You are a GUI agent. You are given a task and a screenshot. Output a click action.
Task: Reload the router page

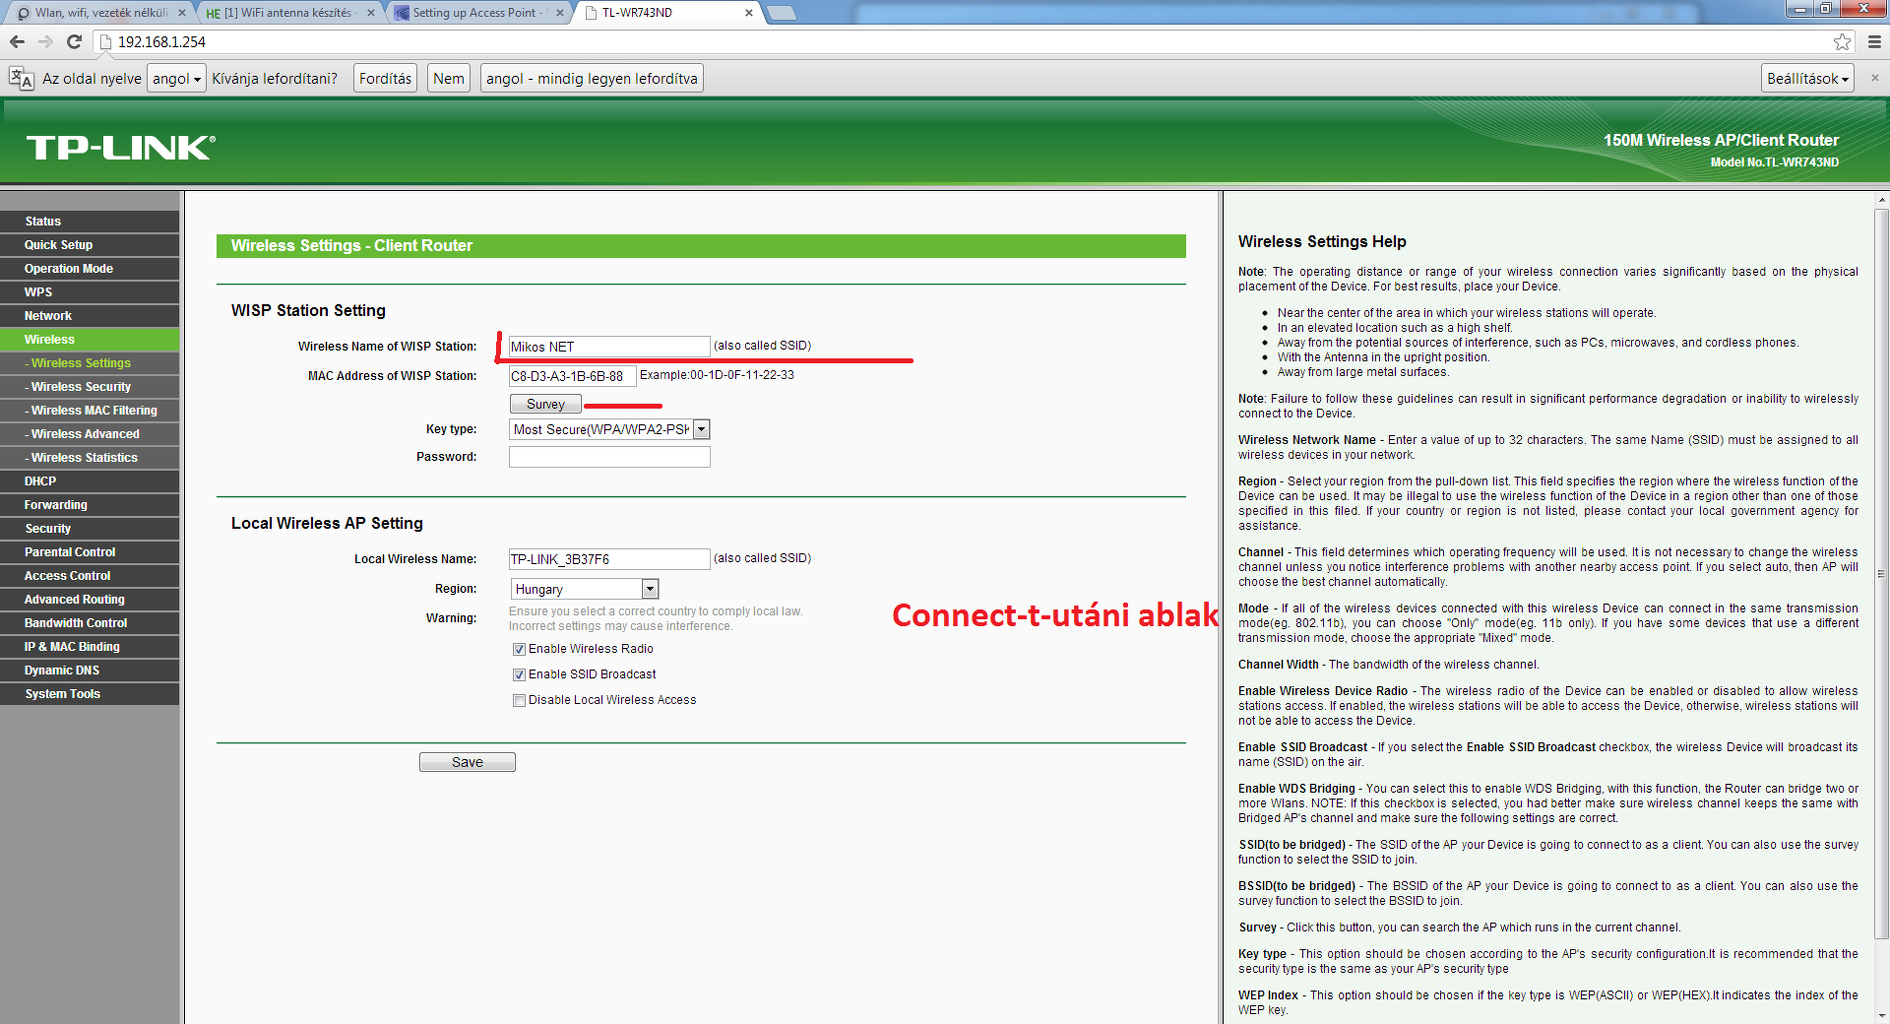click(74, 42)
